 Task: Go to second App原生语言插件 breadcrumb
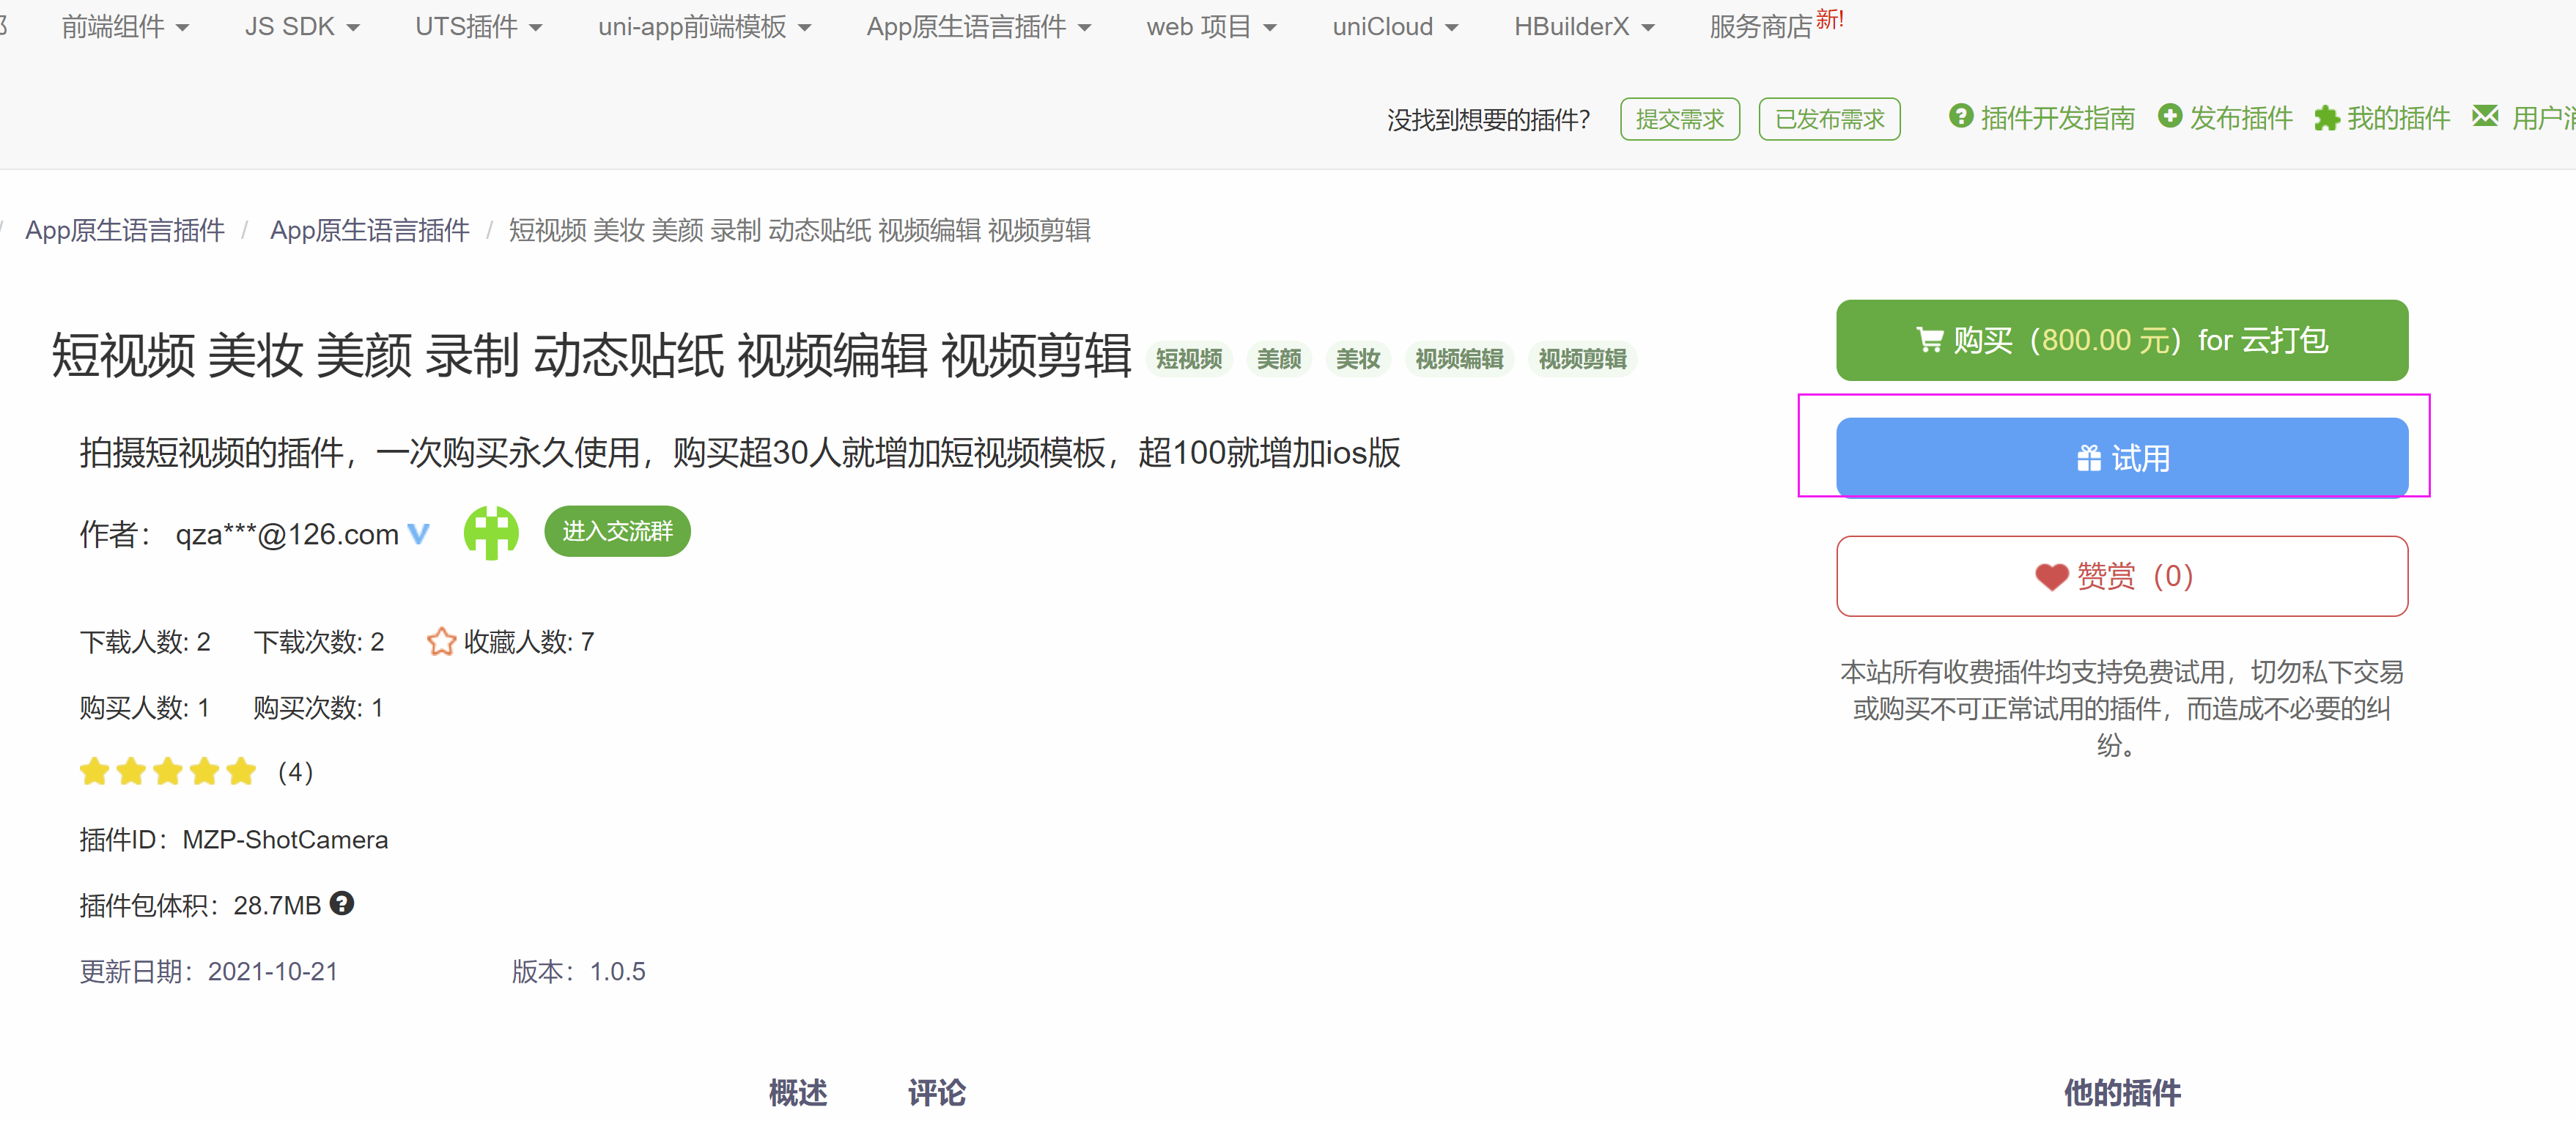click(x=370, y=230)
